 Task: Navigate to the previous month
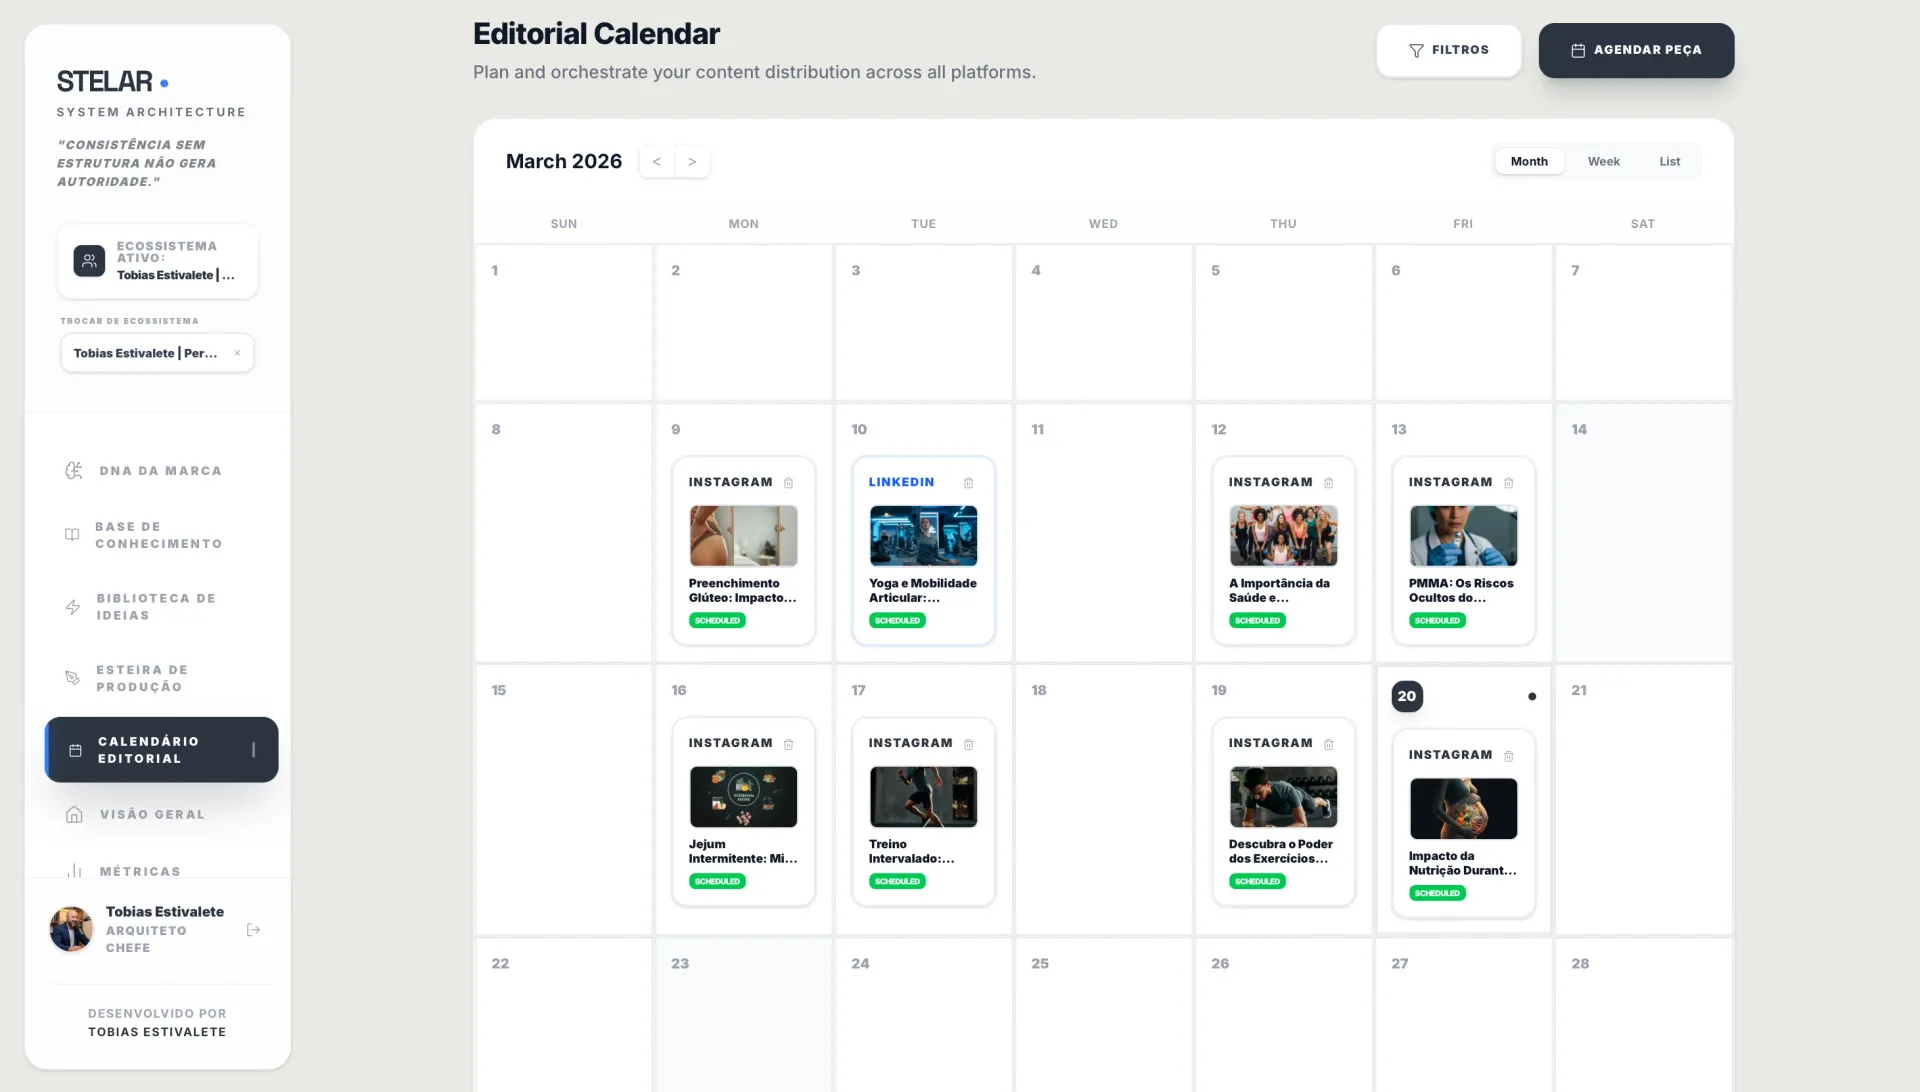656,161
